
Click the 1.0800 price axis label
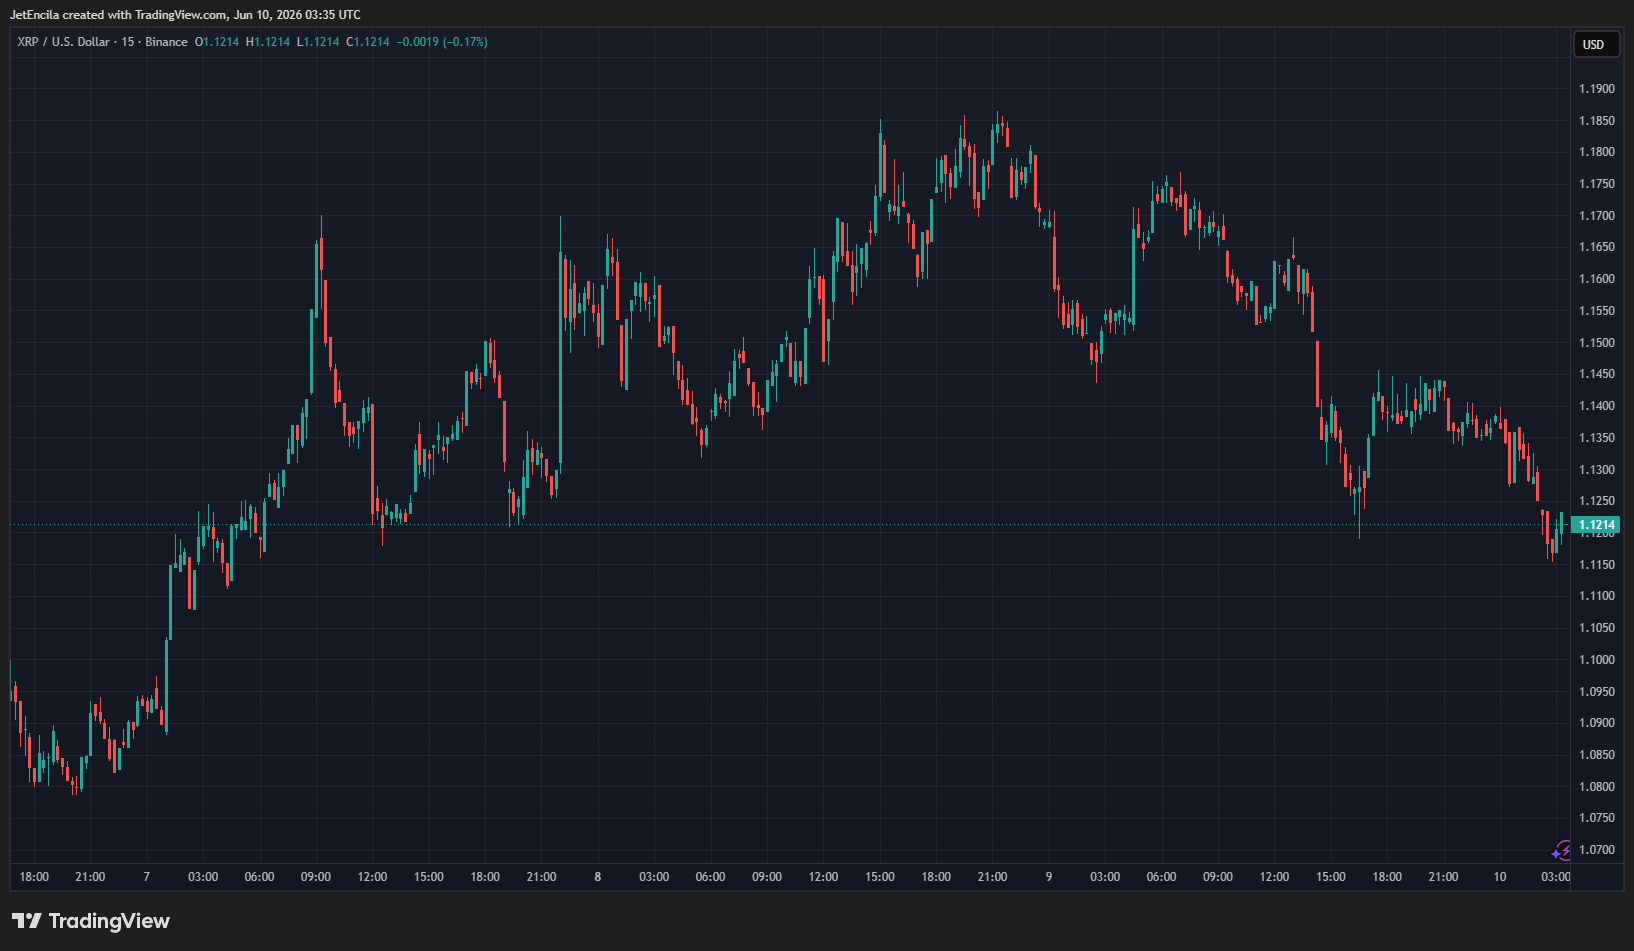(x=1597, y=787)
